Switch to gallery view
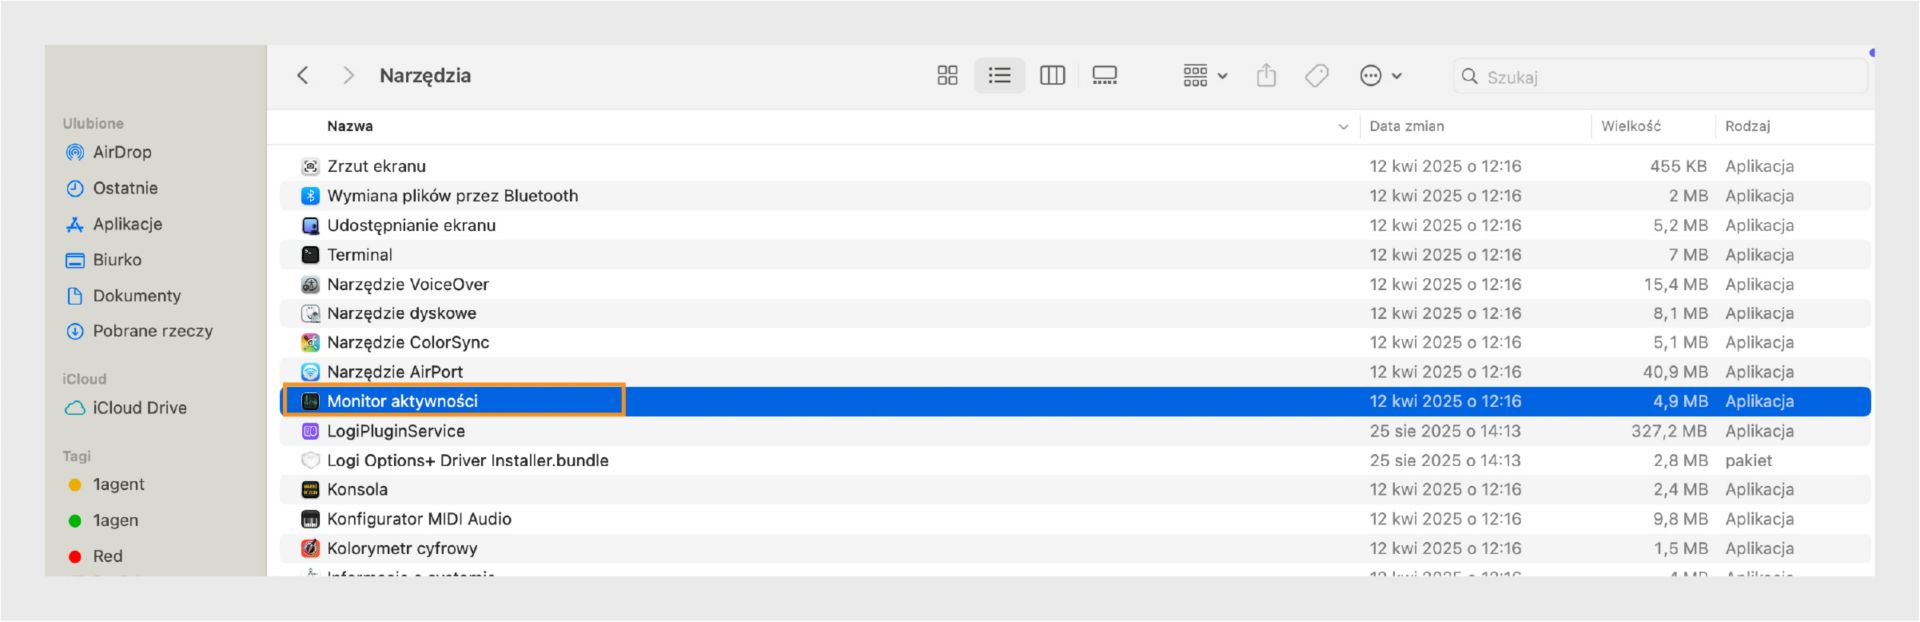1920x622 pixels. (1104, 76)
